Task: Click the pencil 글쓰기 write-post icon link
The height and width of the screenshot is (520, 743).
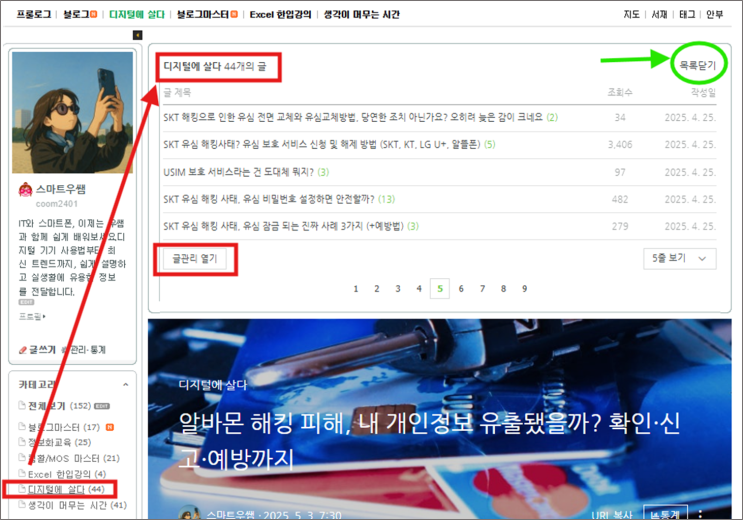Action: [x=37, y=350]
